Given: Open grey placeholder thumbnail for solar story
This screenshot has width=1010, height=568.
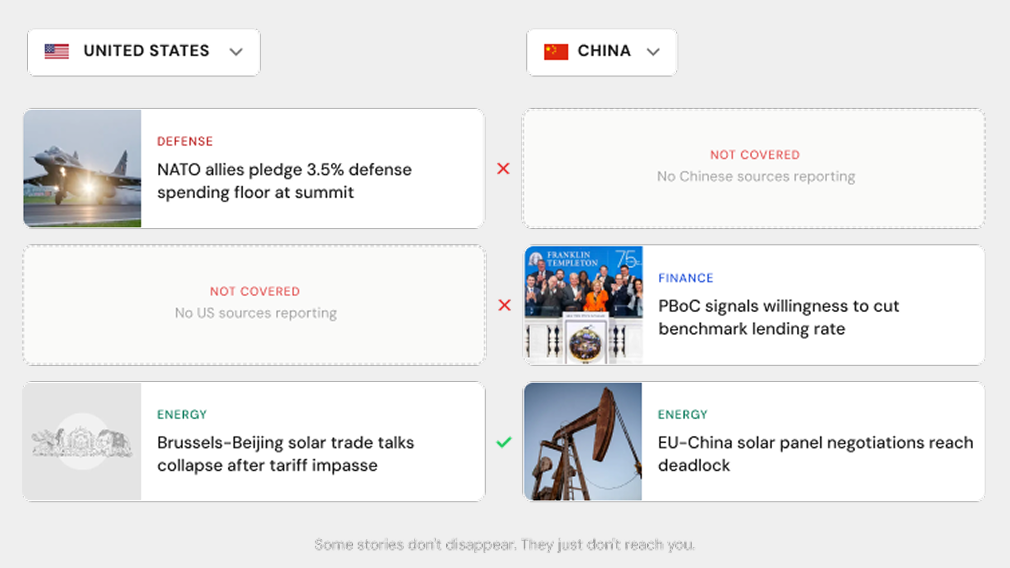Looking at the screenshot, I should pos(82,442).
